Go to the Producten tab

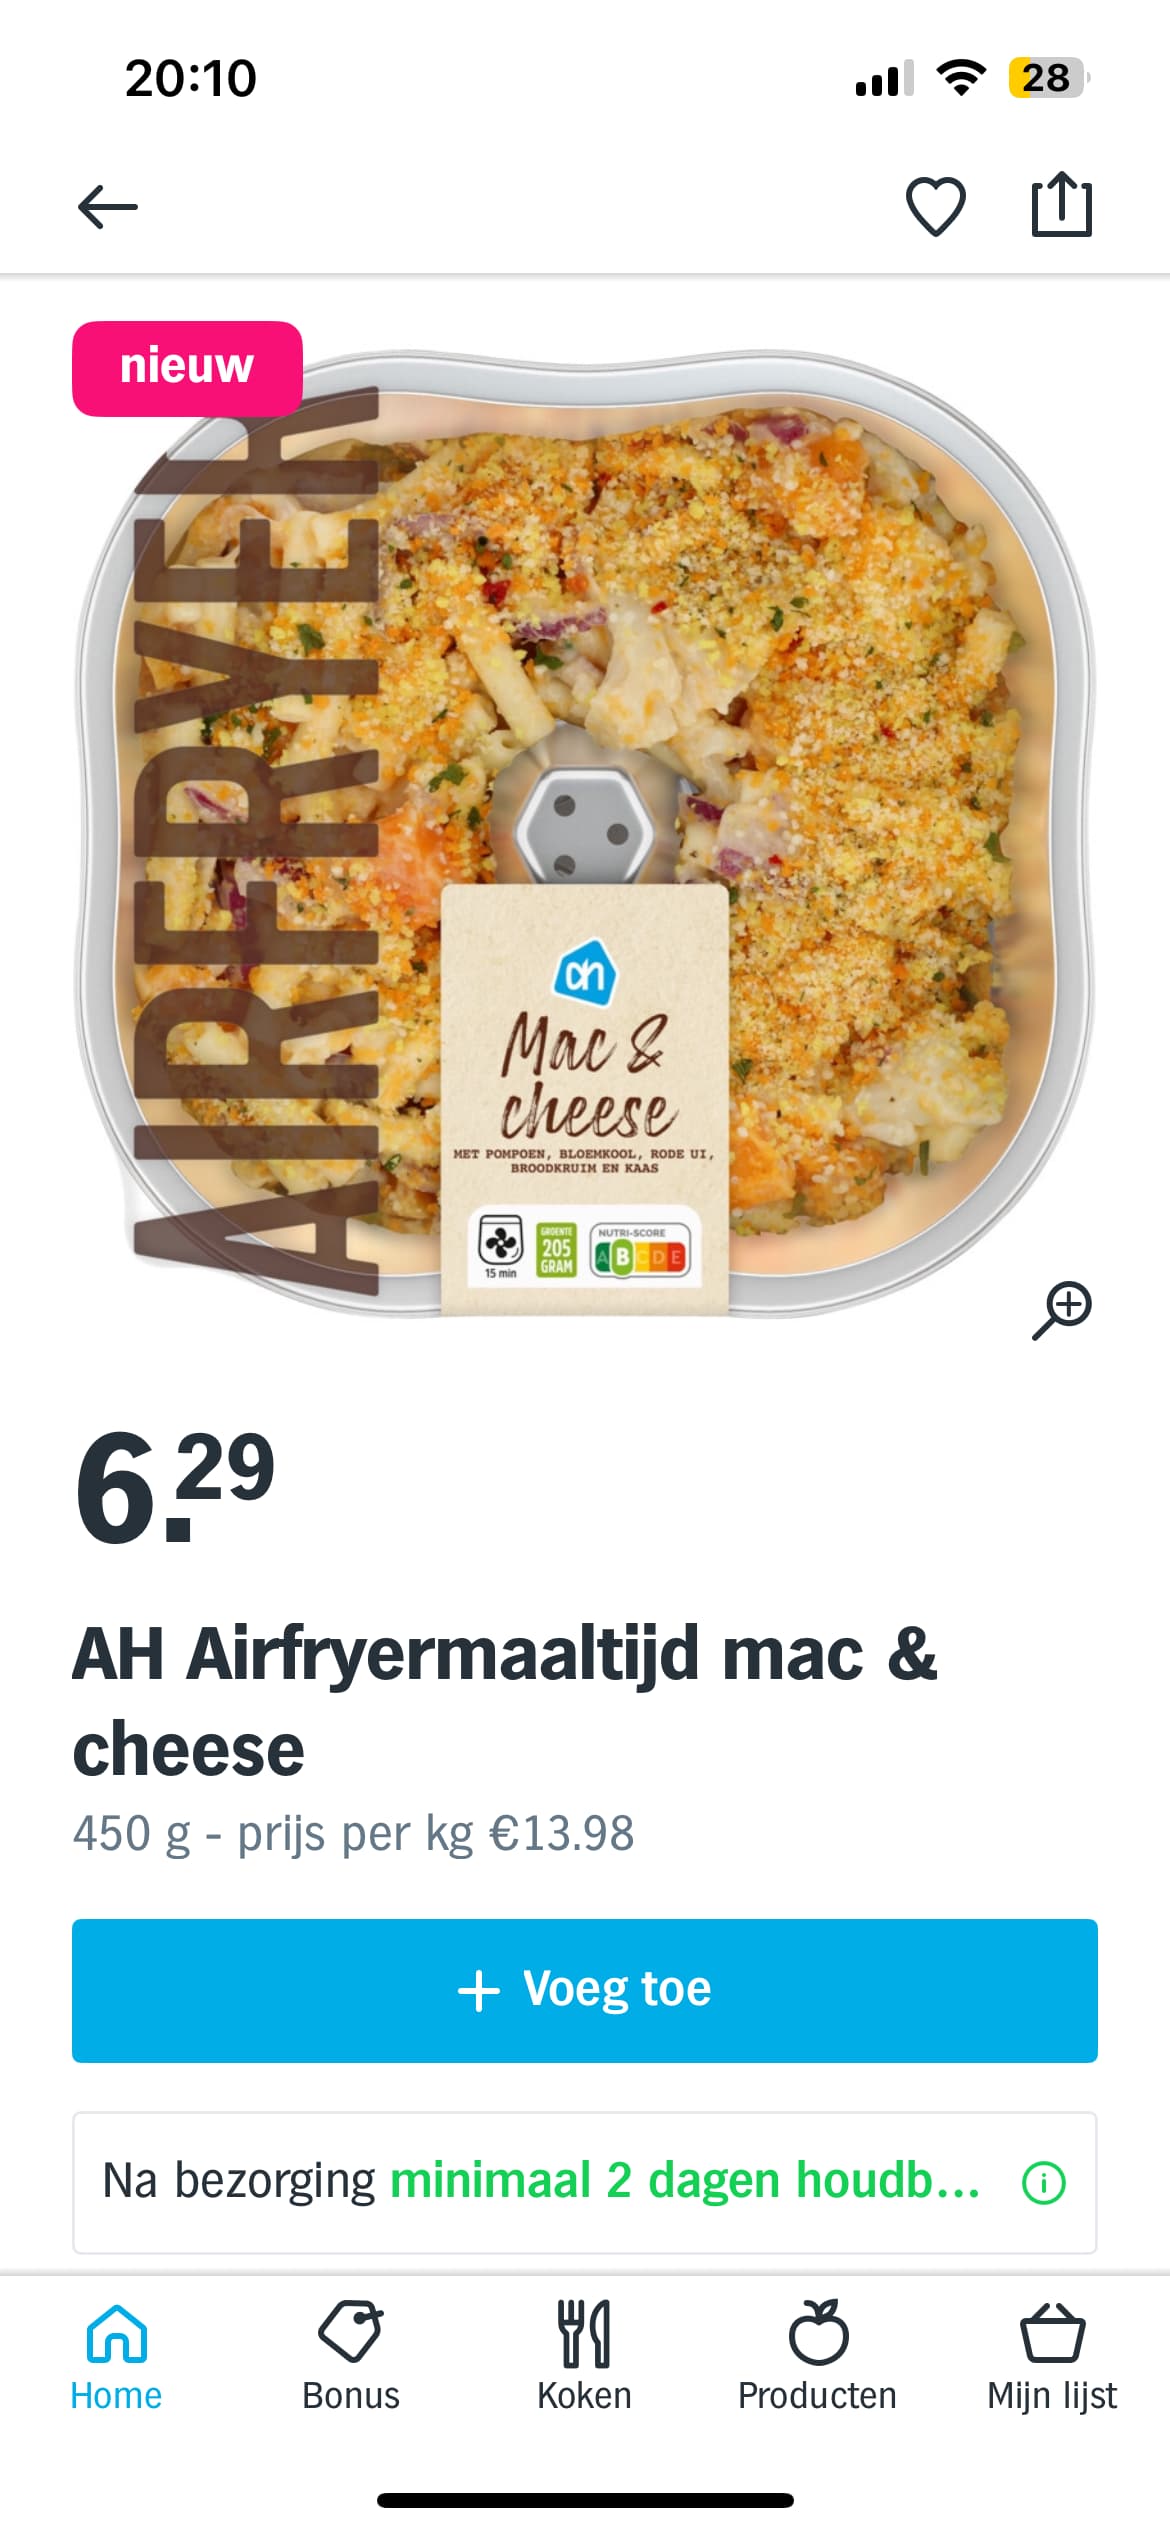click(x=817, y=2357)
